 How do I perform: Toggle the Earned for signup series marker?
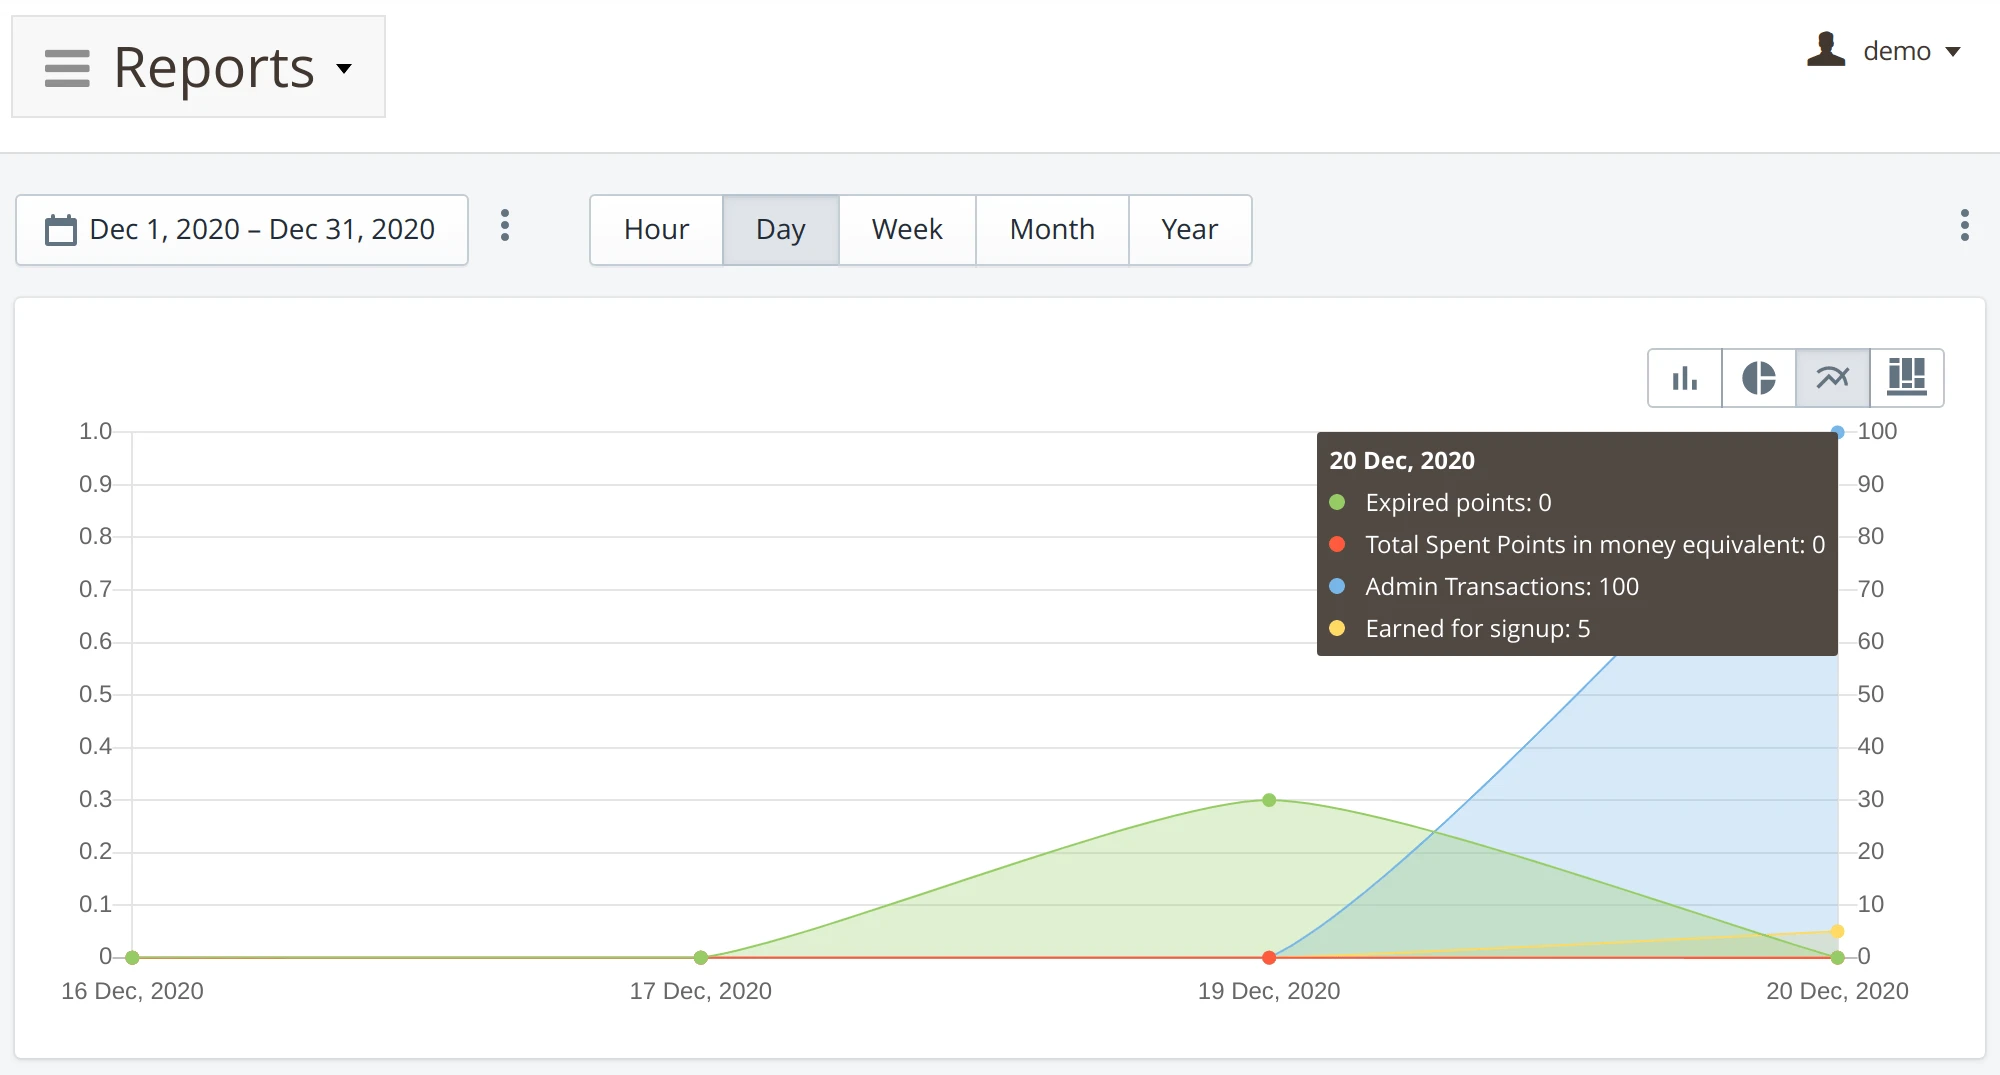click(1338, 629)
